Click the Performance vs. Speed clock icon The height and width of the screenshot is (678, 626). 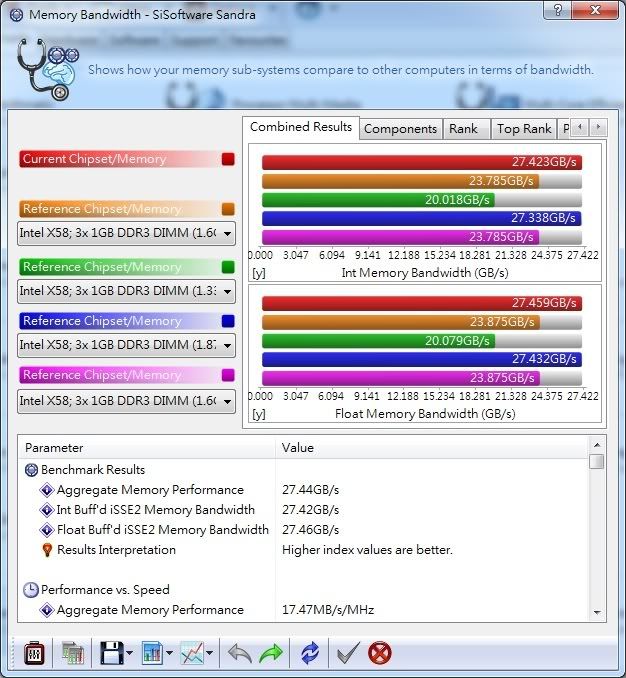30,590
